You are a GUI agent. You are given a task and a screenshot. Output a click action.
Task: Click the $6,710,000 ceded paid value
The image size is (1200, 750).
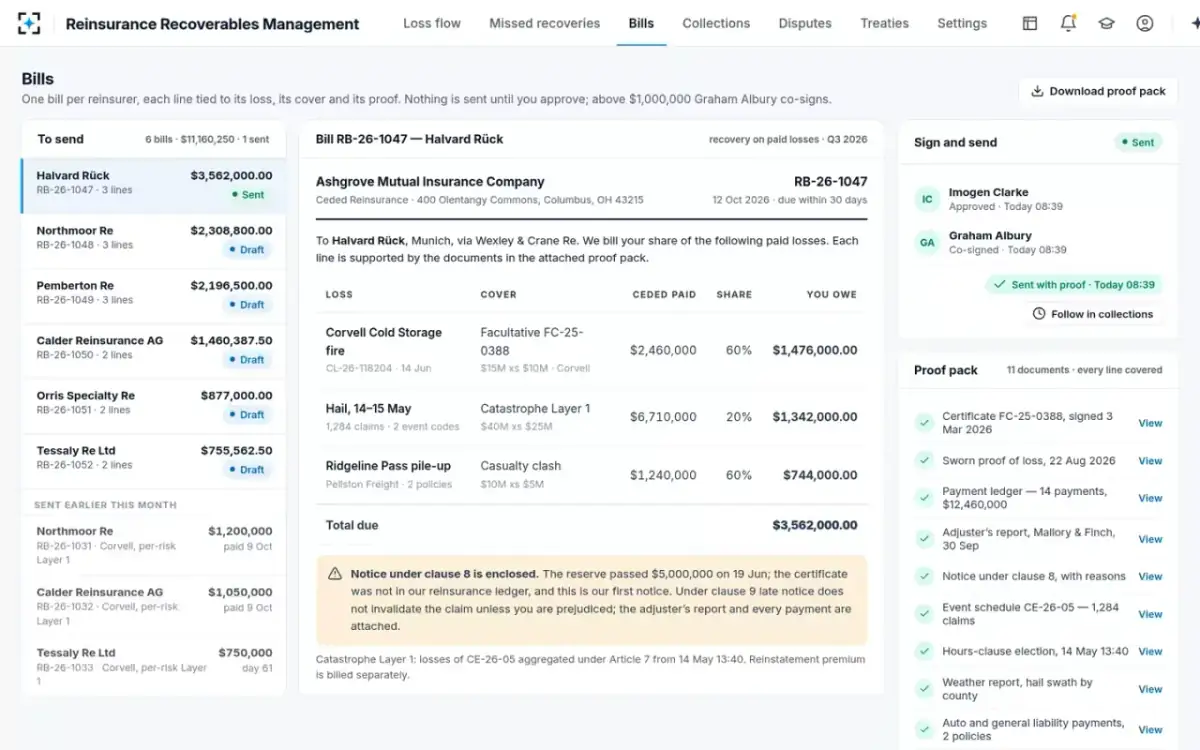pyautogui.click(x=663, y=417)
